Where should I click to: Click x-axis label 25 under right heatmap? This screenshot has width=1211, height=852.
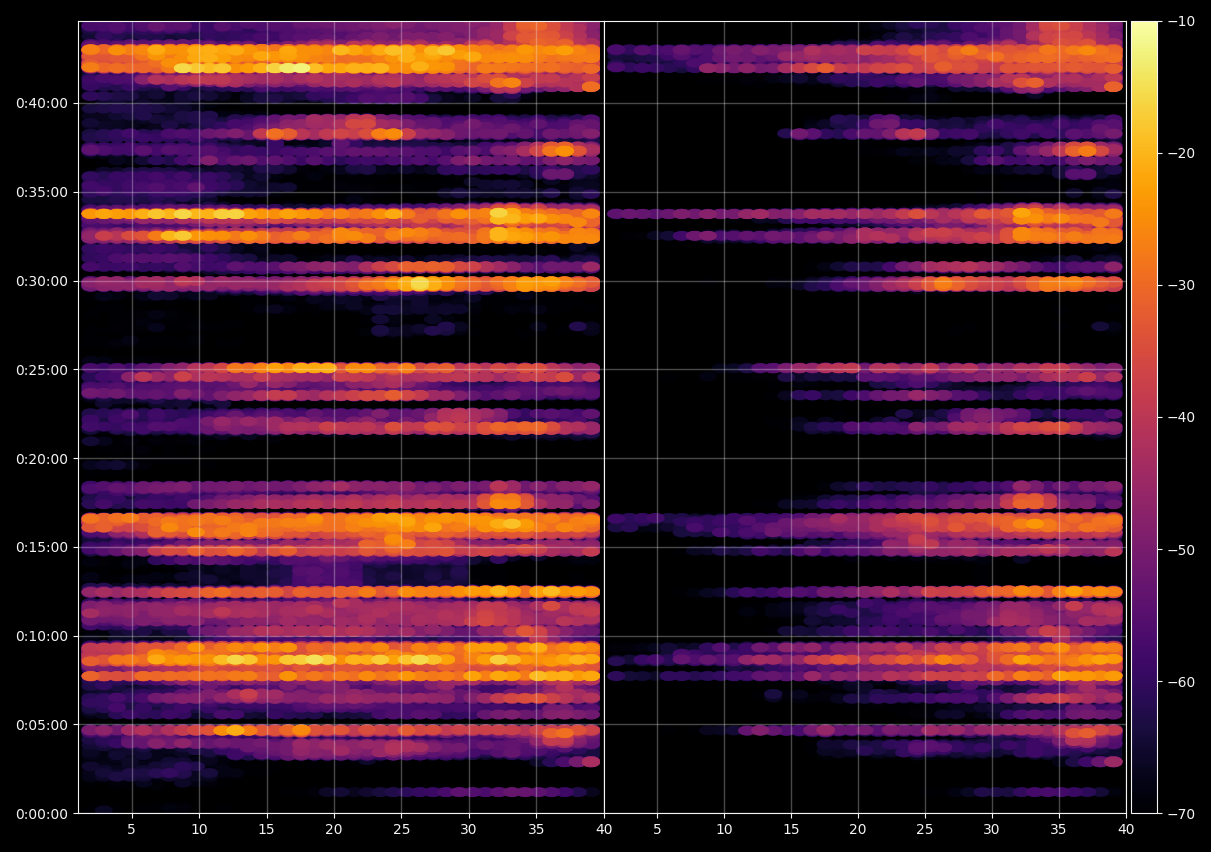coord(925,829)
